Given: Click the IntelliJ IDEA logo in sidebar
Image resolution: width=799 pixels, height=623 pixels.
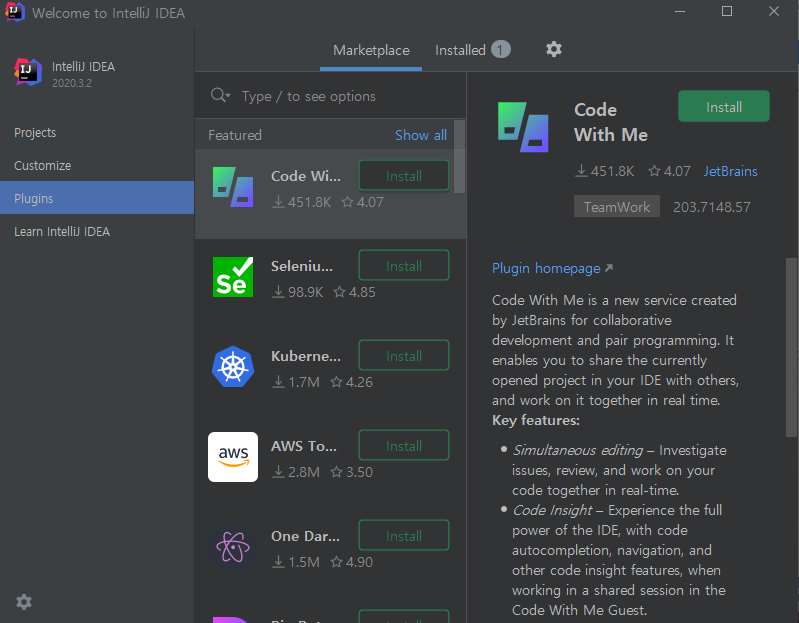Looking at the screenshot, I should (28, 72).
